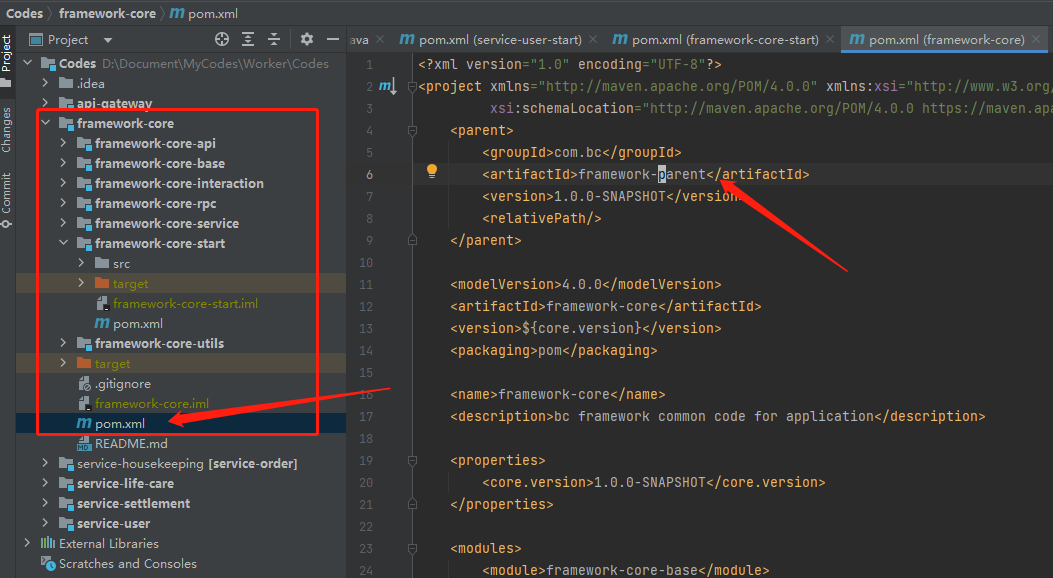Screen dimensions: 1053x578
Task: Click Codes in the breadcrumb bar
Action: click(x=24, y=13)
